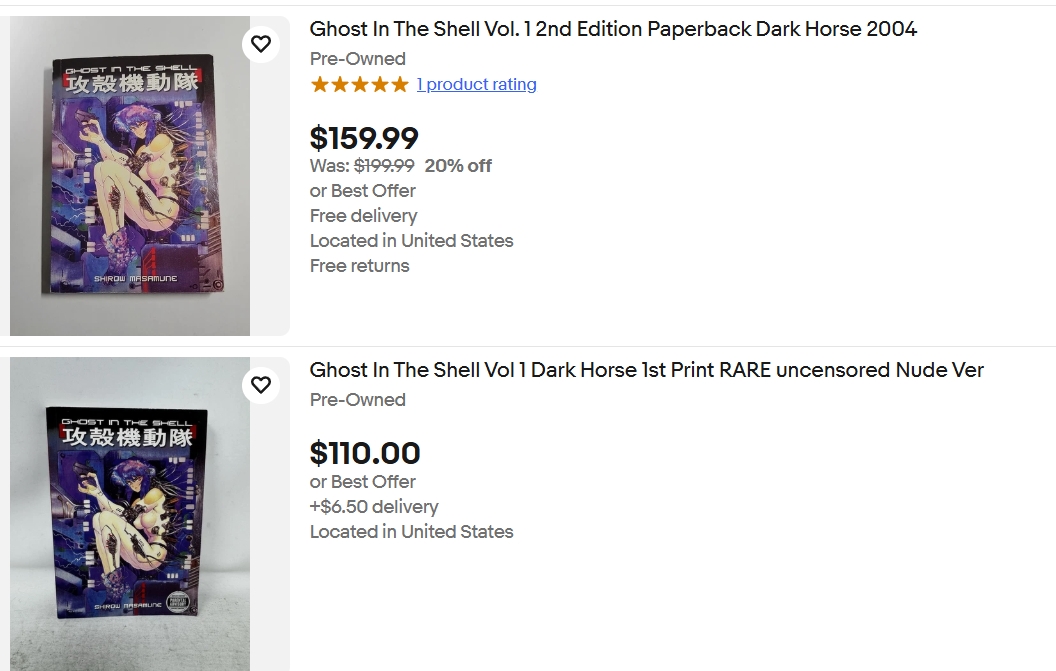Add the 2nd Edition listing to watchlist
Image resolution: width=1056 pixels, height=671 pixels.
coord(261,44)
